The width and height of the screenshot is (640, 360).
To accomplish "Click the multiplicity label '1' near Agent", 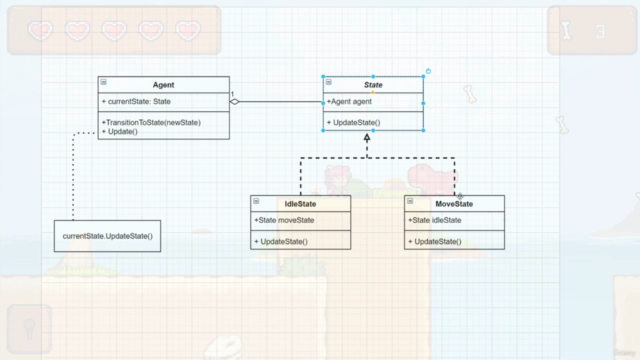I will pyautogui.click(x=233, y=94).
